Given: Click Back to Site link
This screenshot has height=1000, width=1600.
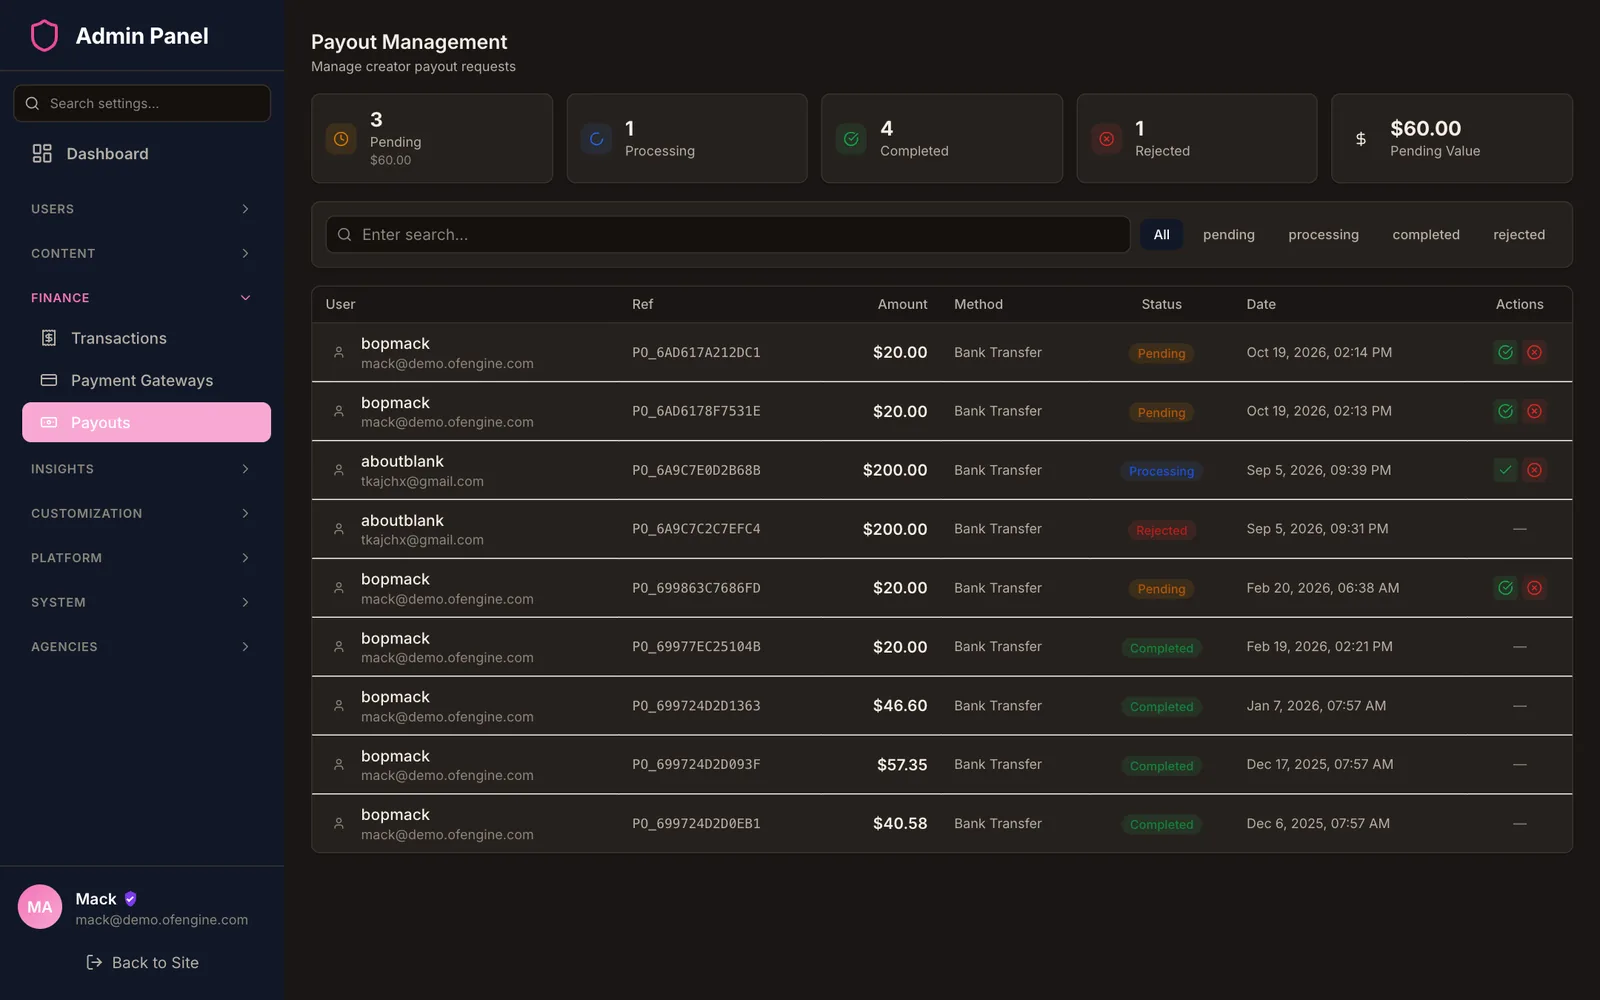Looking at the screenshot, I should click(142, 962).
